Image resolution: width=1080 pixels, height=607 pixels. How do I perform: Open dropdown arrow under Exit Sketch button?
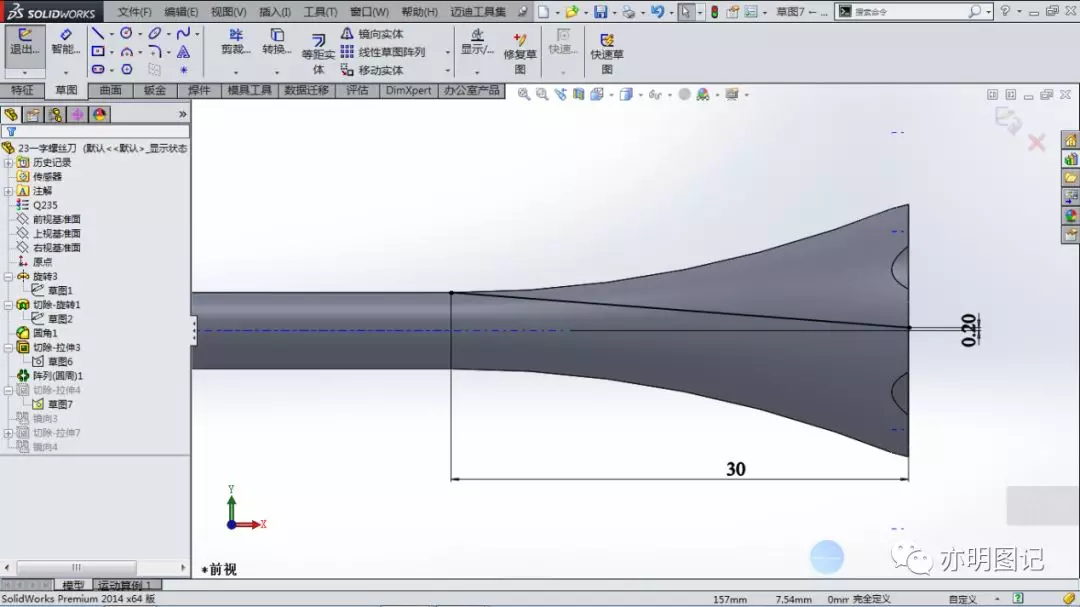[x=25, y=72]
